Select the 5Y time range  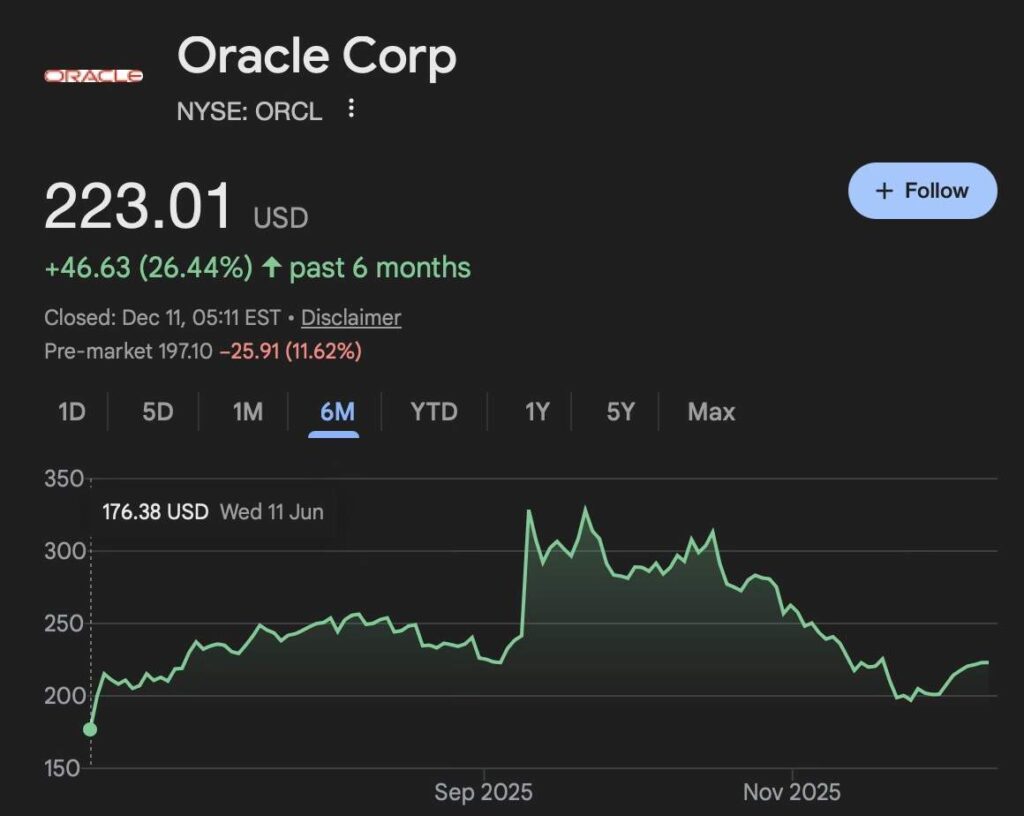[x=621, y=412]
